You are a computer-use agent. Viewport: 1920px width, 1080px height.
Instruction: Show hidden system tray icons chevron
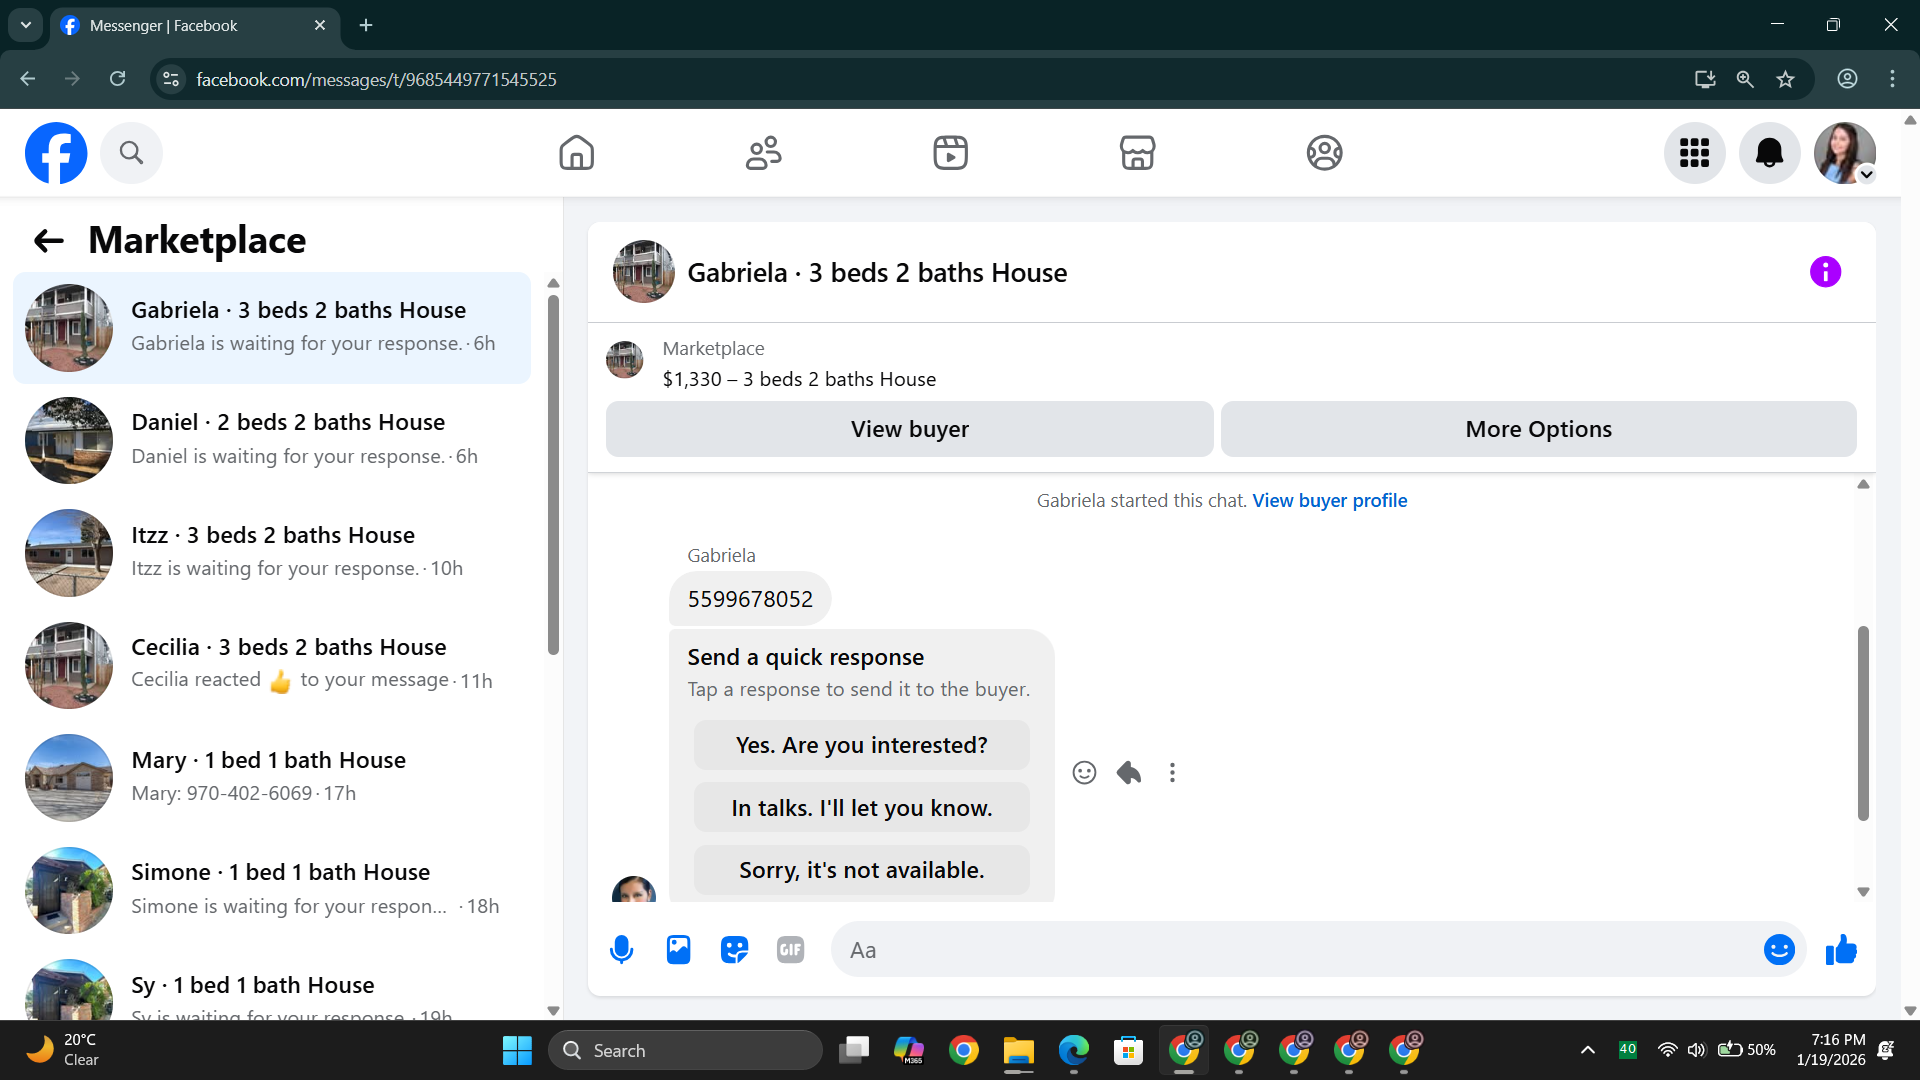(x=1587, y=1050)
